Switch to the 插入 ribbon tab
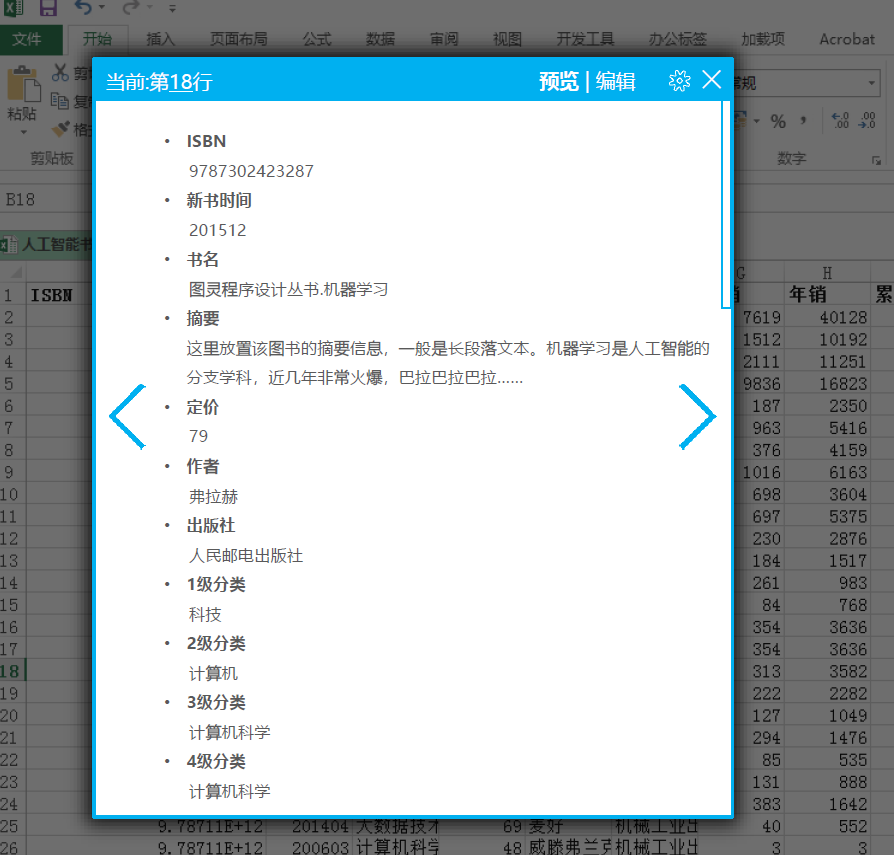The image size is (894, 855). pyautogui.click(x=160, y=39)
